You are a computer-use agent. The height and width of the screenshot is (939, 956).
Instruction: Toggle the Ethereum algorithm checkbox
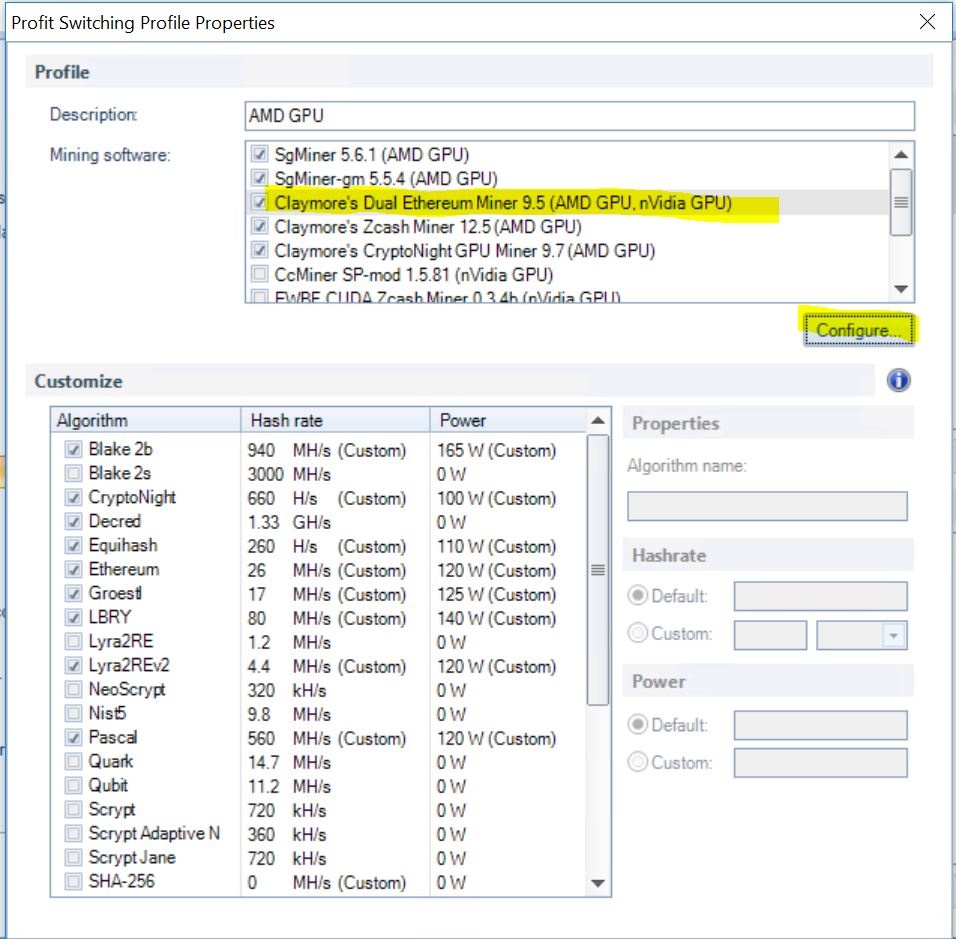73,569
